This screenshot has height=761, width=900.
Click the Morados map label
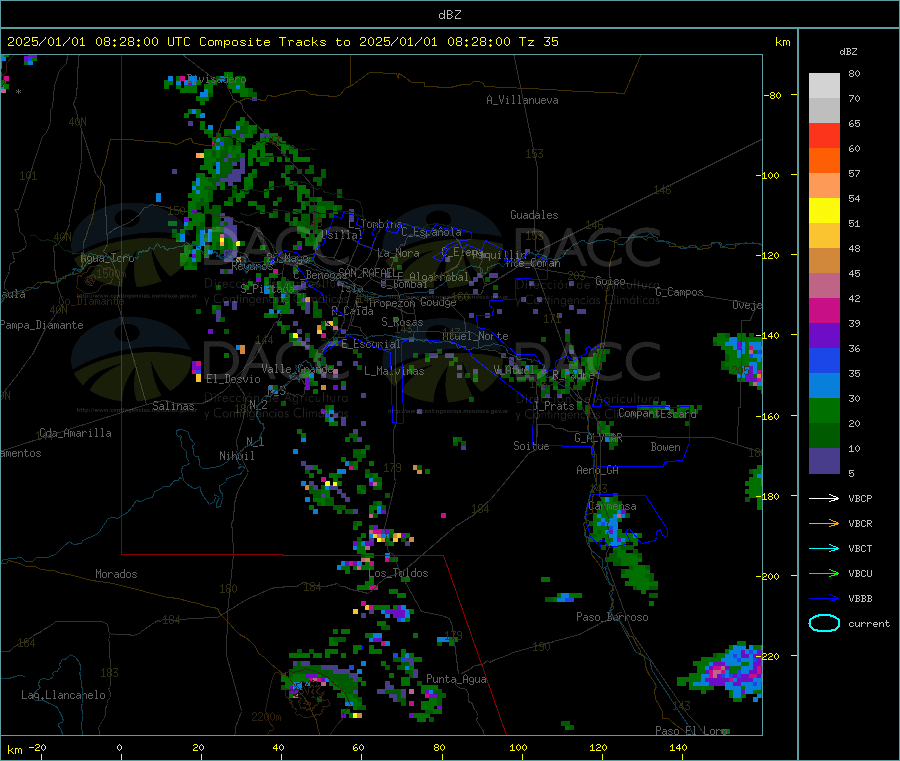click(x=116, y=574)
